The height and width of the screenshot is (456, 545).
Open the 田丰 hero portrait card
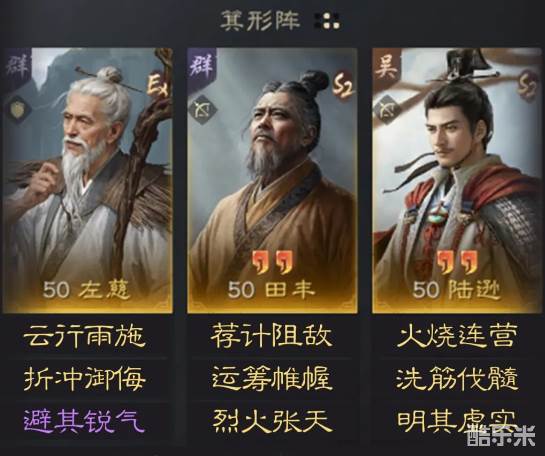[272, 180]
